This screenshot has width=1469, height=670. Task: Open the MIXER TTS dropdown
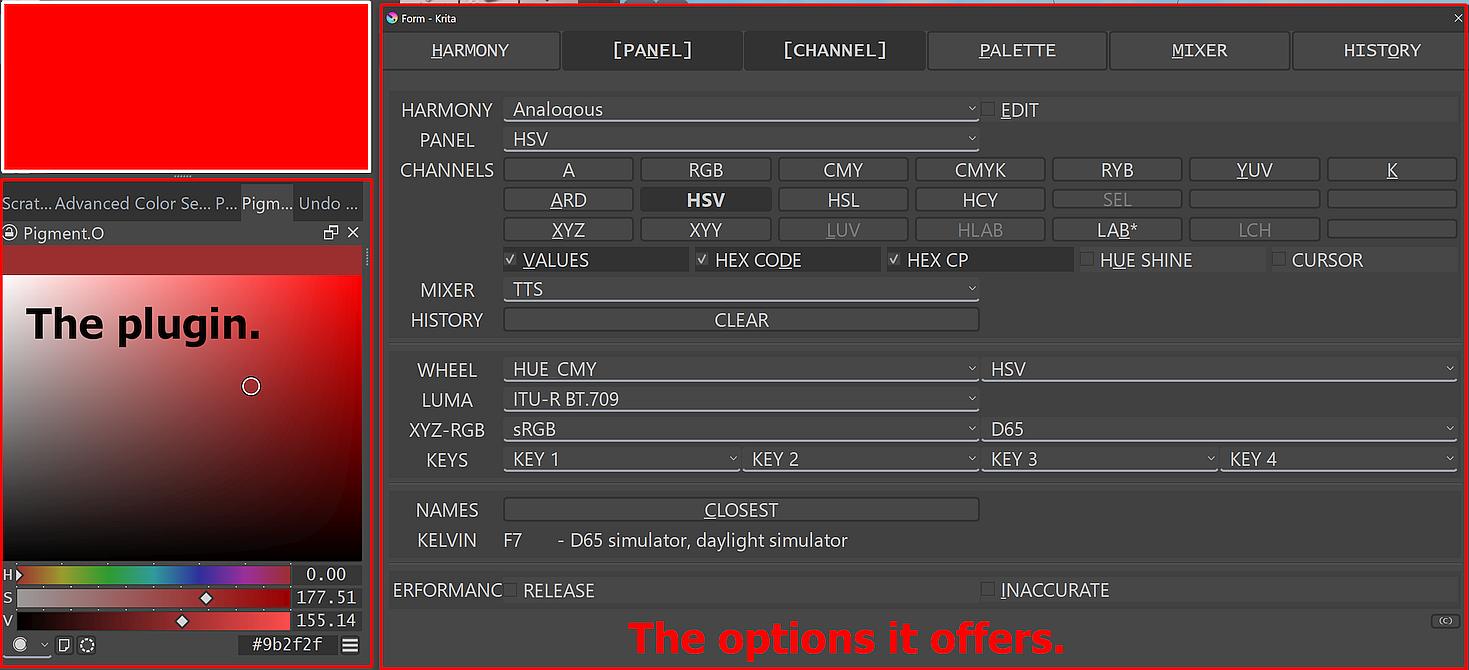coord(741,290)
